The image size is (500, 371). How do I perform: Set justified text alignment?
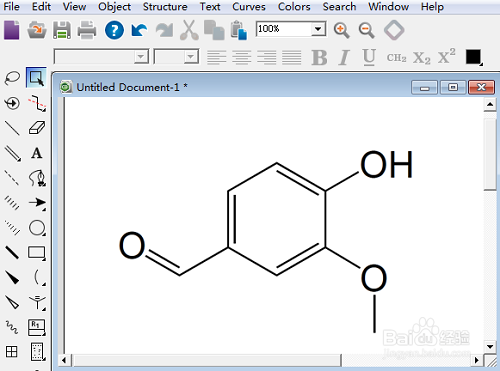292,57
